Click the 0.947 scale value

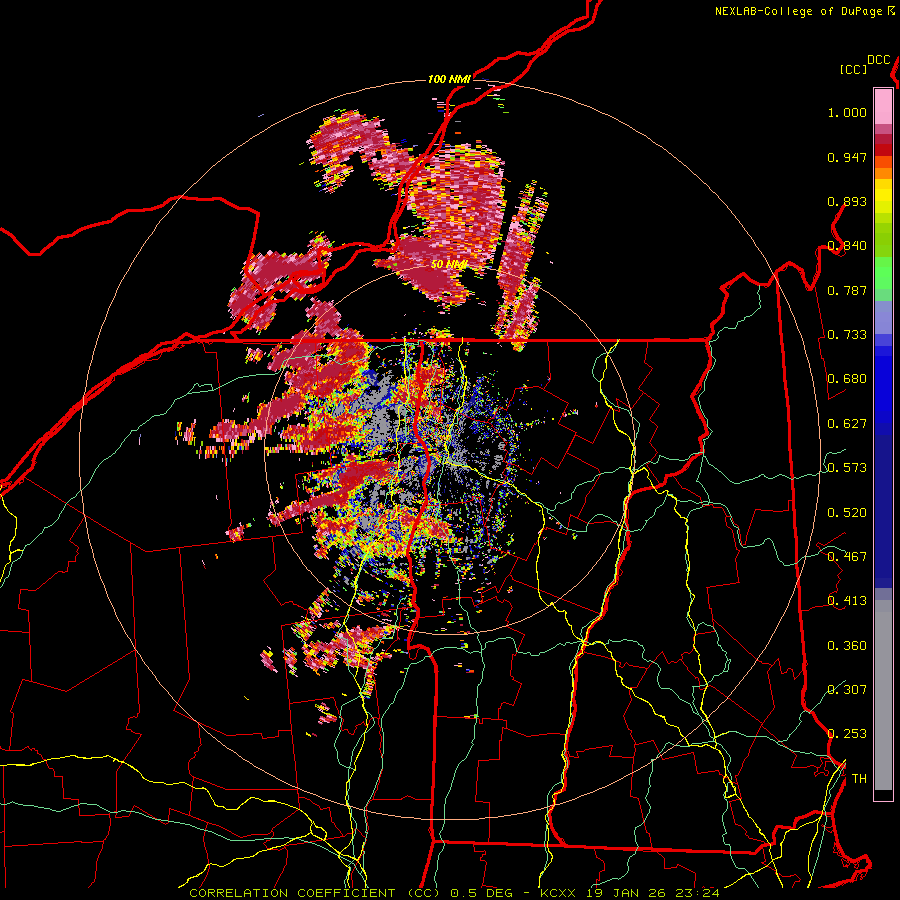coord(847,157)
